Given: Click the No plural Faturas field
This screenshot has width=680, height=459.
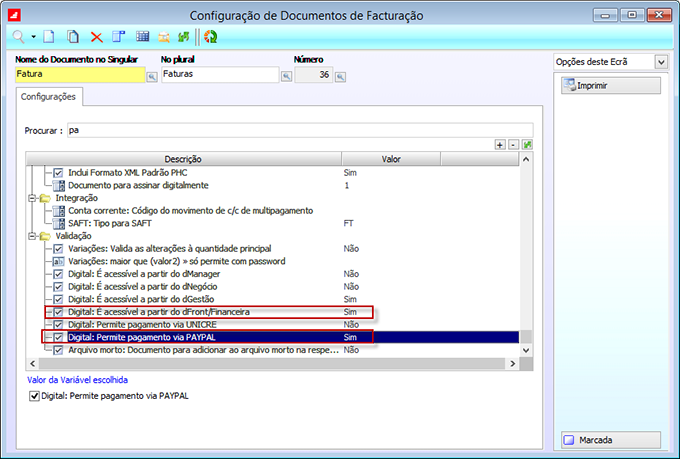Looking at the screenshot, I should click(220, 74).
